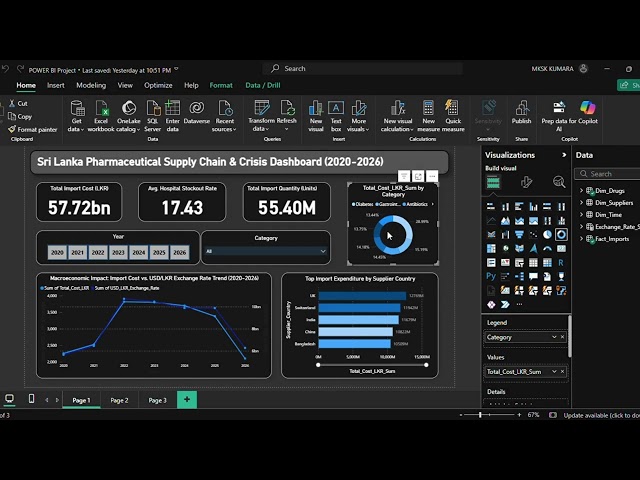Undo the last action
Screen dimensions: 640x480
click(5, 69)
